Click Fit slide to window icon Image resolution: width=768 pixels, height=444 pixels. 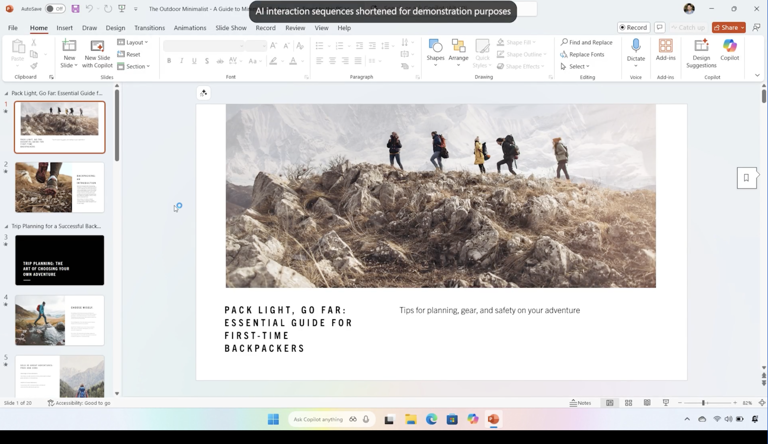[x=762, y=403]
